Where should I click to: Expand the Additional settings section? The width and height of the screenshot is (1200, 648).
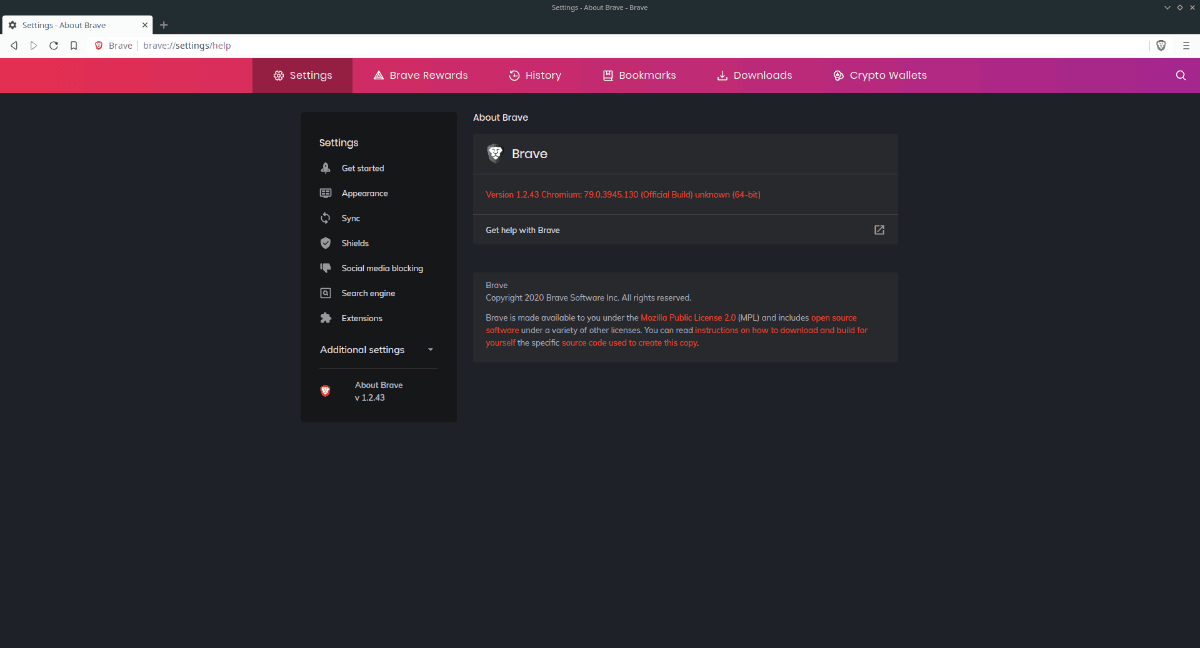pyautogui.click(x=378, y=350)
